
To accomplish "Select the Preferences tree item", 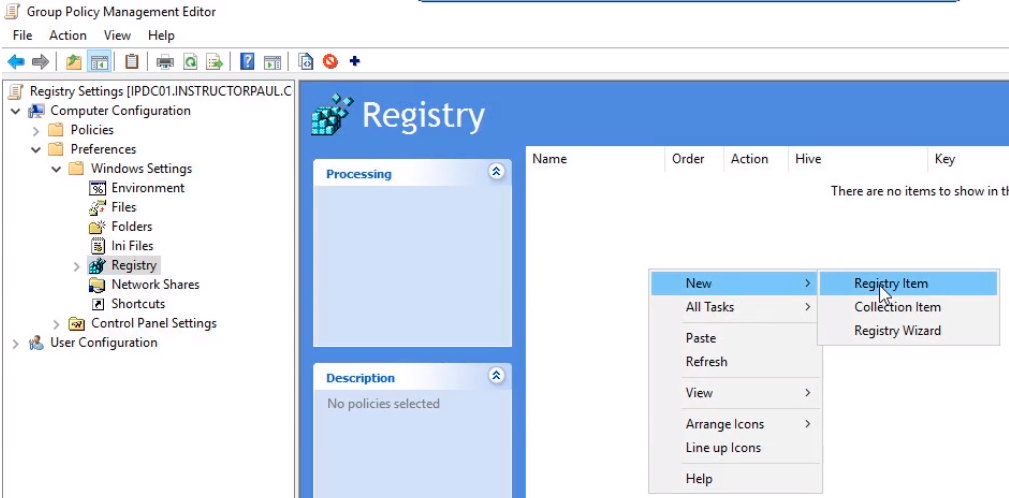I will (x=103, y=149).
